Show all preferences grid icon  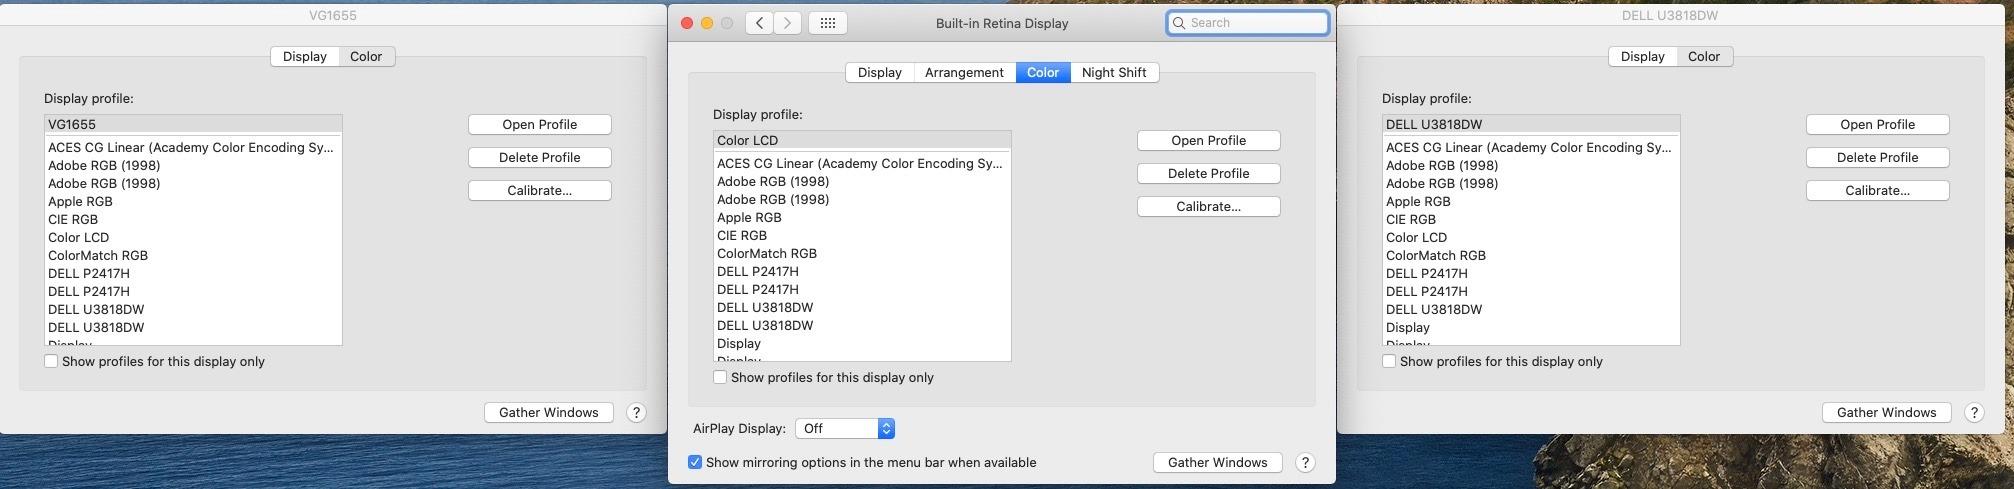coord(828,23)
